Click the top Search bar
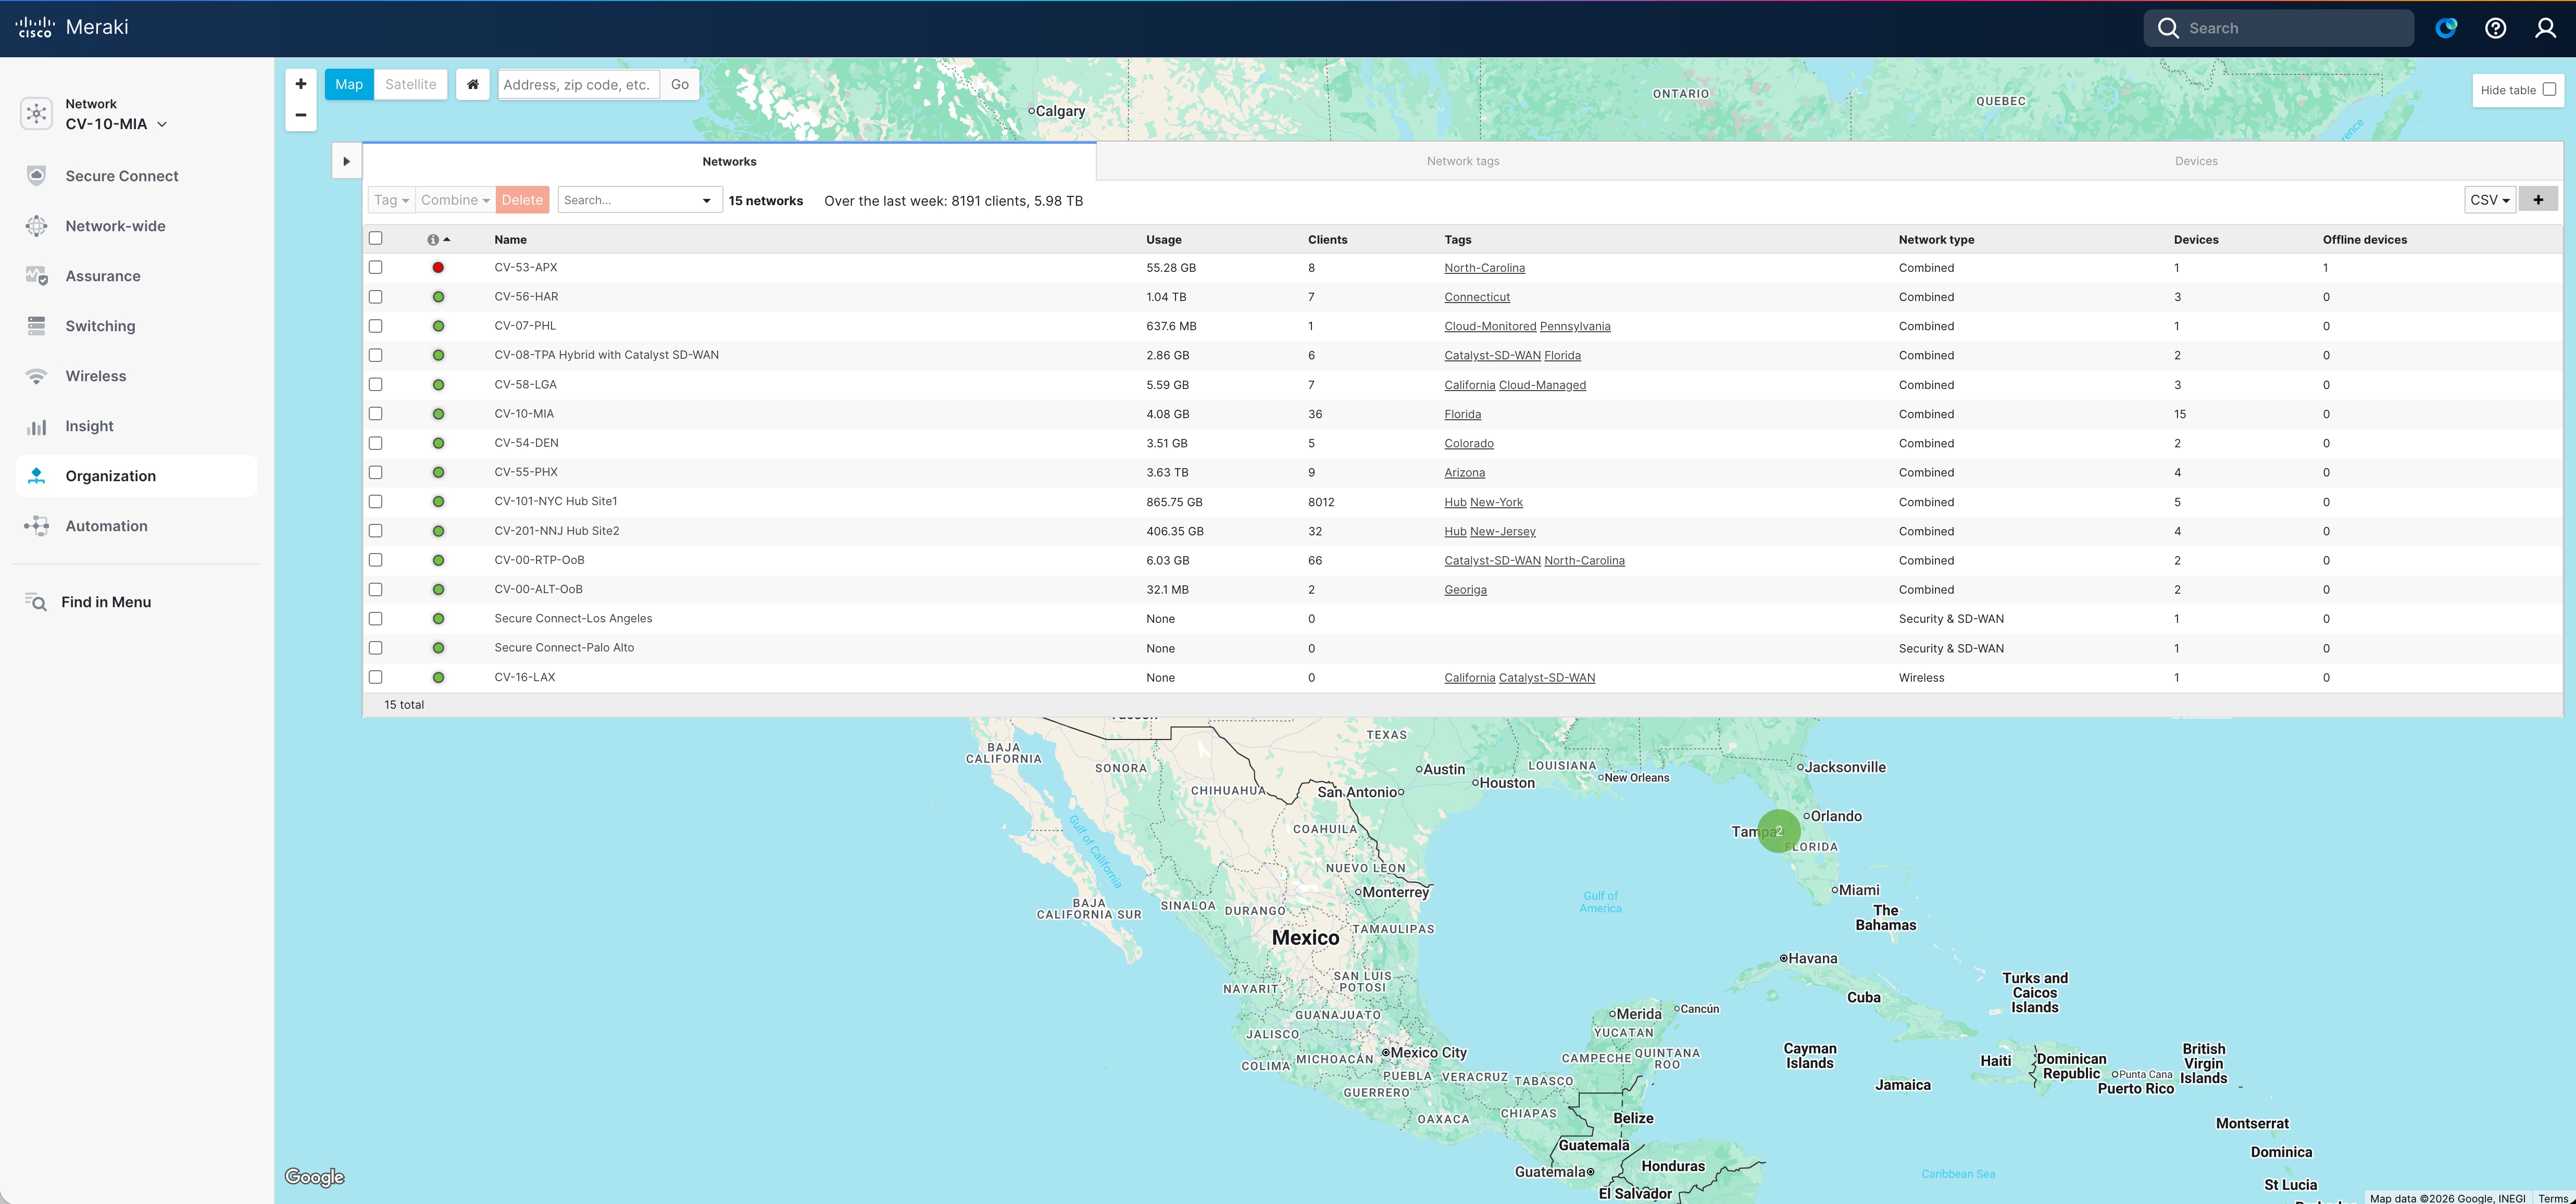2576x1204 pixels. point(2278,28)
